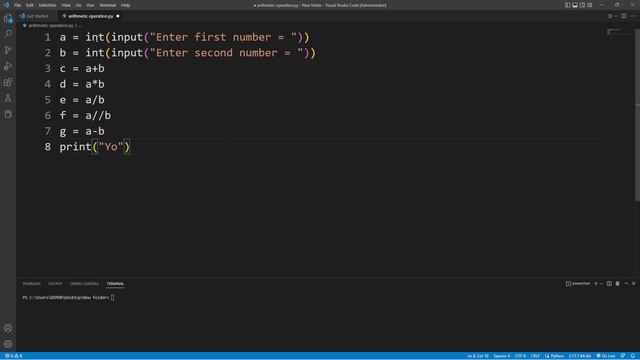Click line number 1 in gutter
The image size is (640, 360).
tap(48, 38)
